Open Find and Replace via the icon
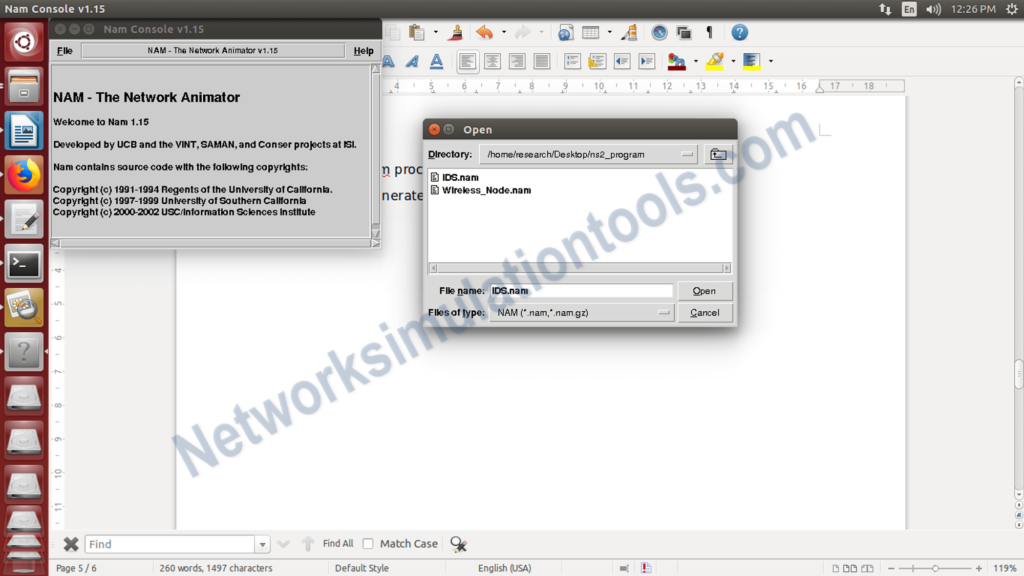The height and width of the screenshot is (576, 1024). pos(458,543)
